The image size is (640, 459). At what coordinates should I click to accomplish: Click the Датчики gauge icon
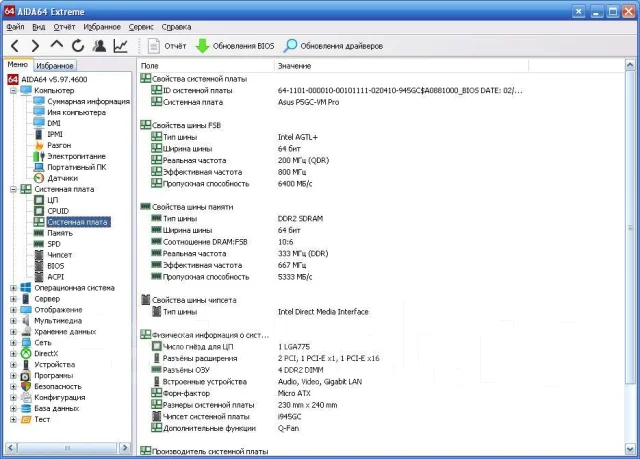39,178
